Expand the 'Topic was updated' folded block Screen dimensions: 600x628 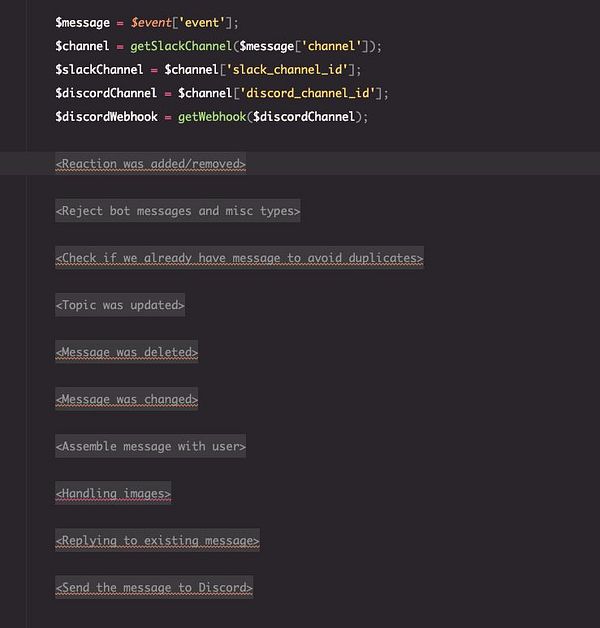120,305
